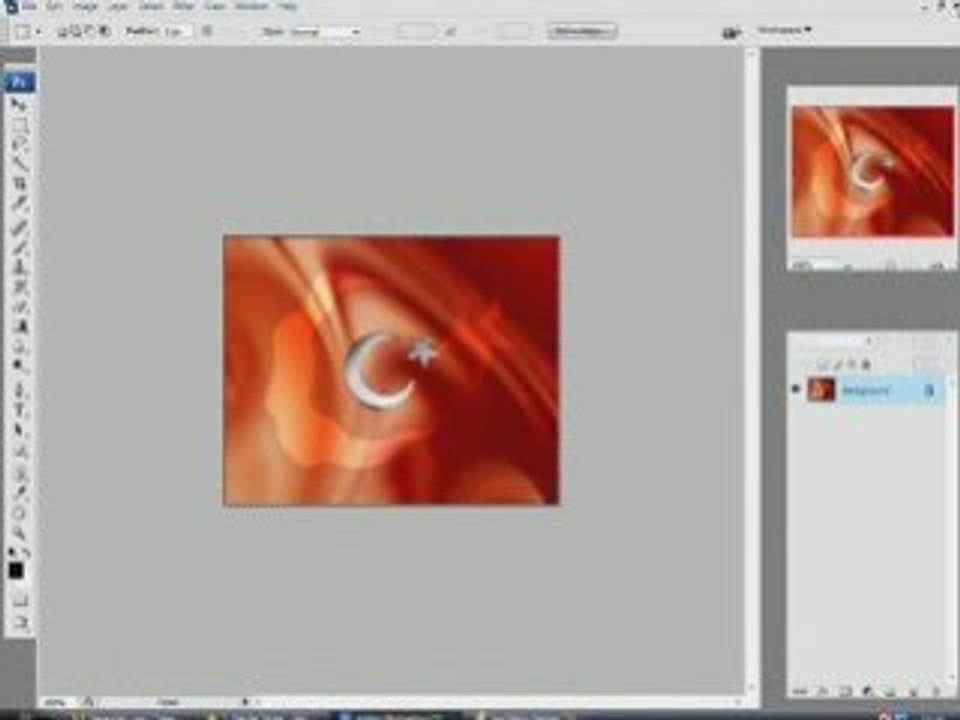Click the lock icon on Background layer

click(929, 390)
